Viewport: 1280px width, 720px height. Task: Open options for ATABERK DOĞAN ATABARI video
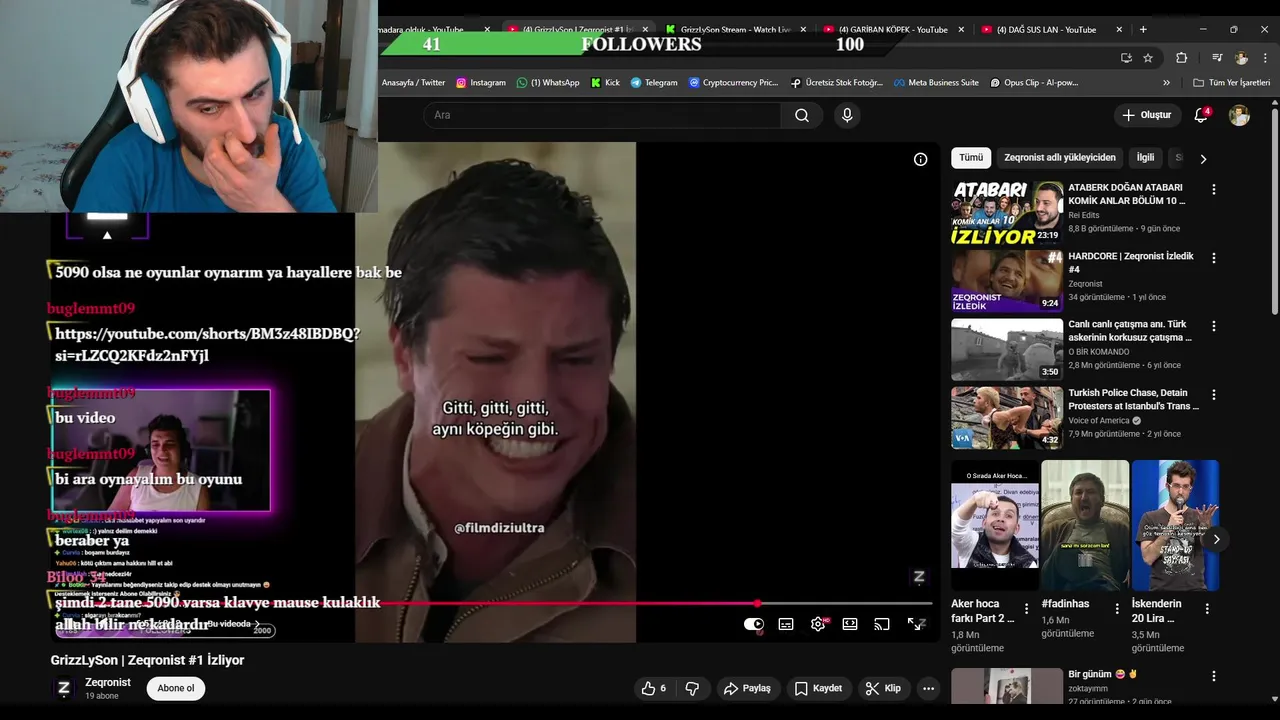click(1214, 189)
